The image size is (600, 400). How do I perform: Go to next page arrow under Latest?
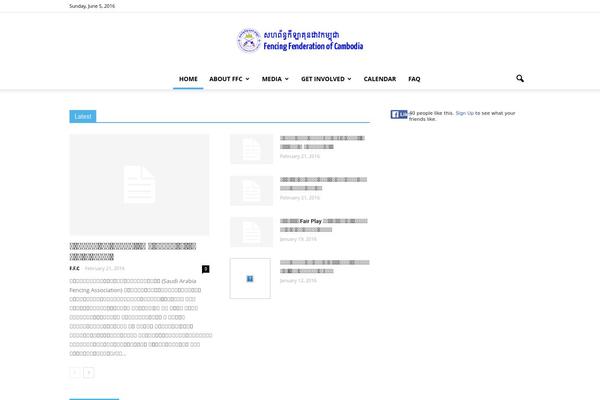(89, 372)
